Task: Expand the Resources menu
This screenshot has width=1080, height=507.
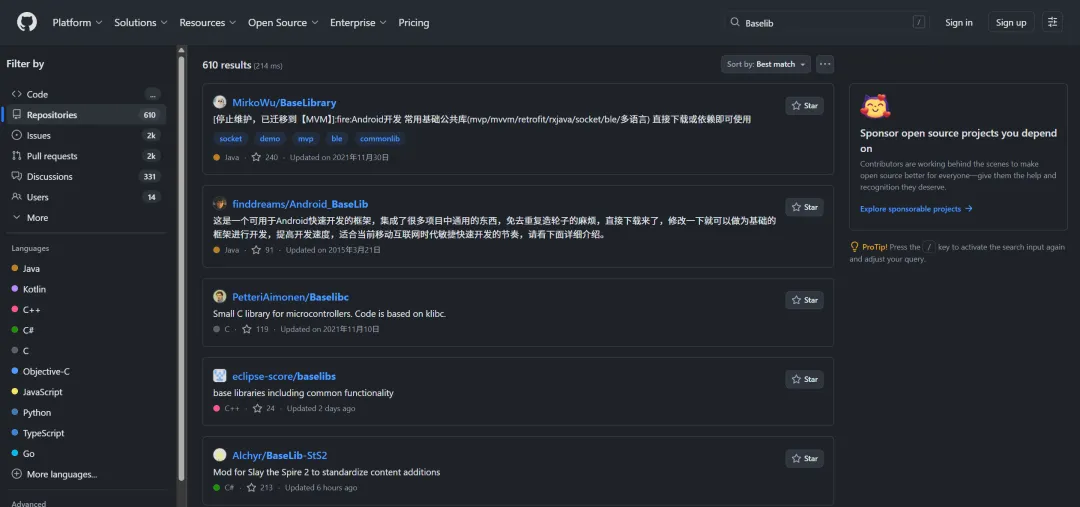Action: pyautogui.click(x=208, y=23)
